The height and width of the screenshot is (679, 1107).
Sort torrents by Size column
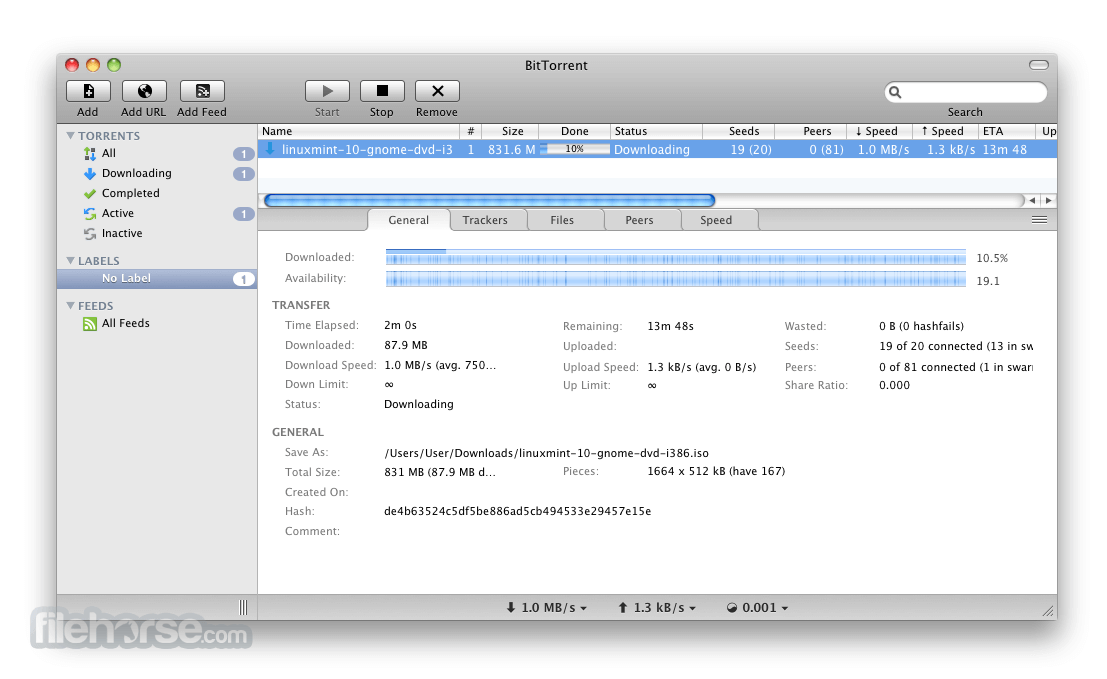510,131
